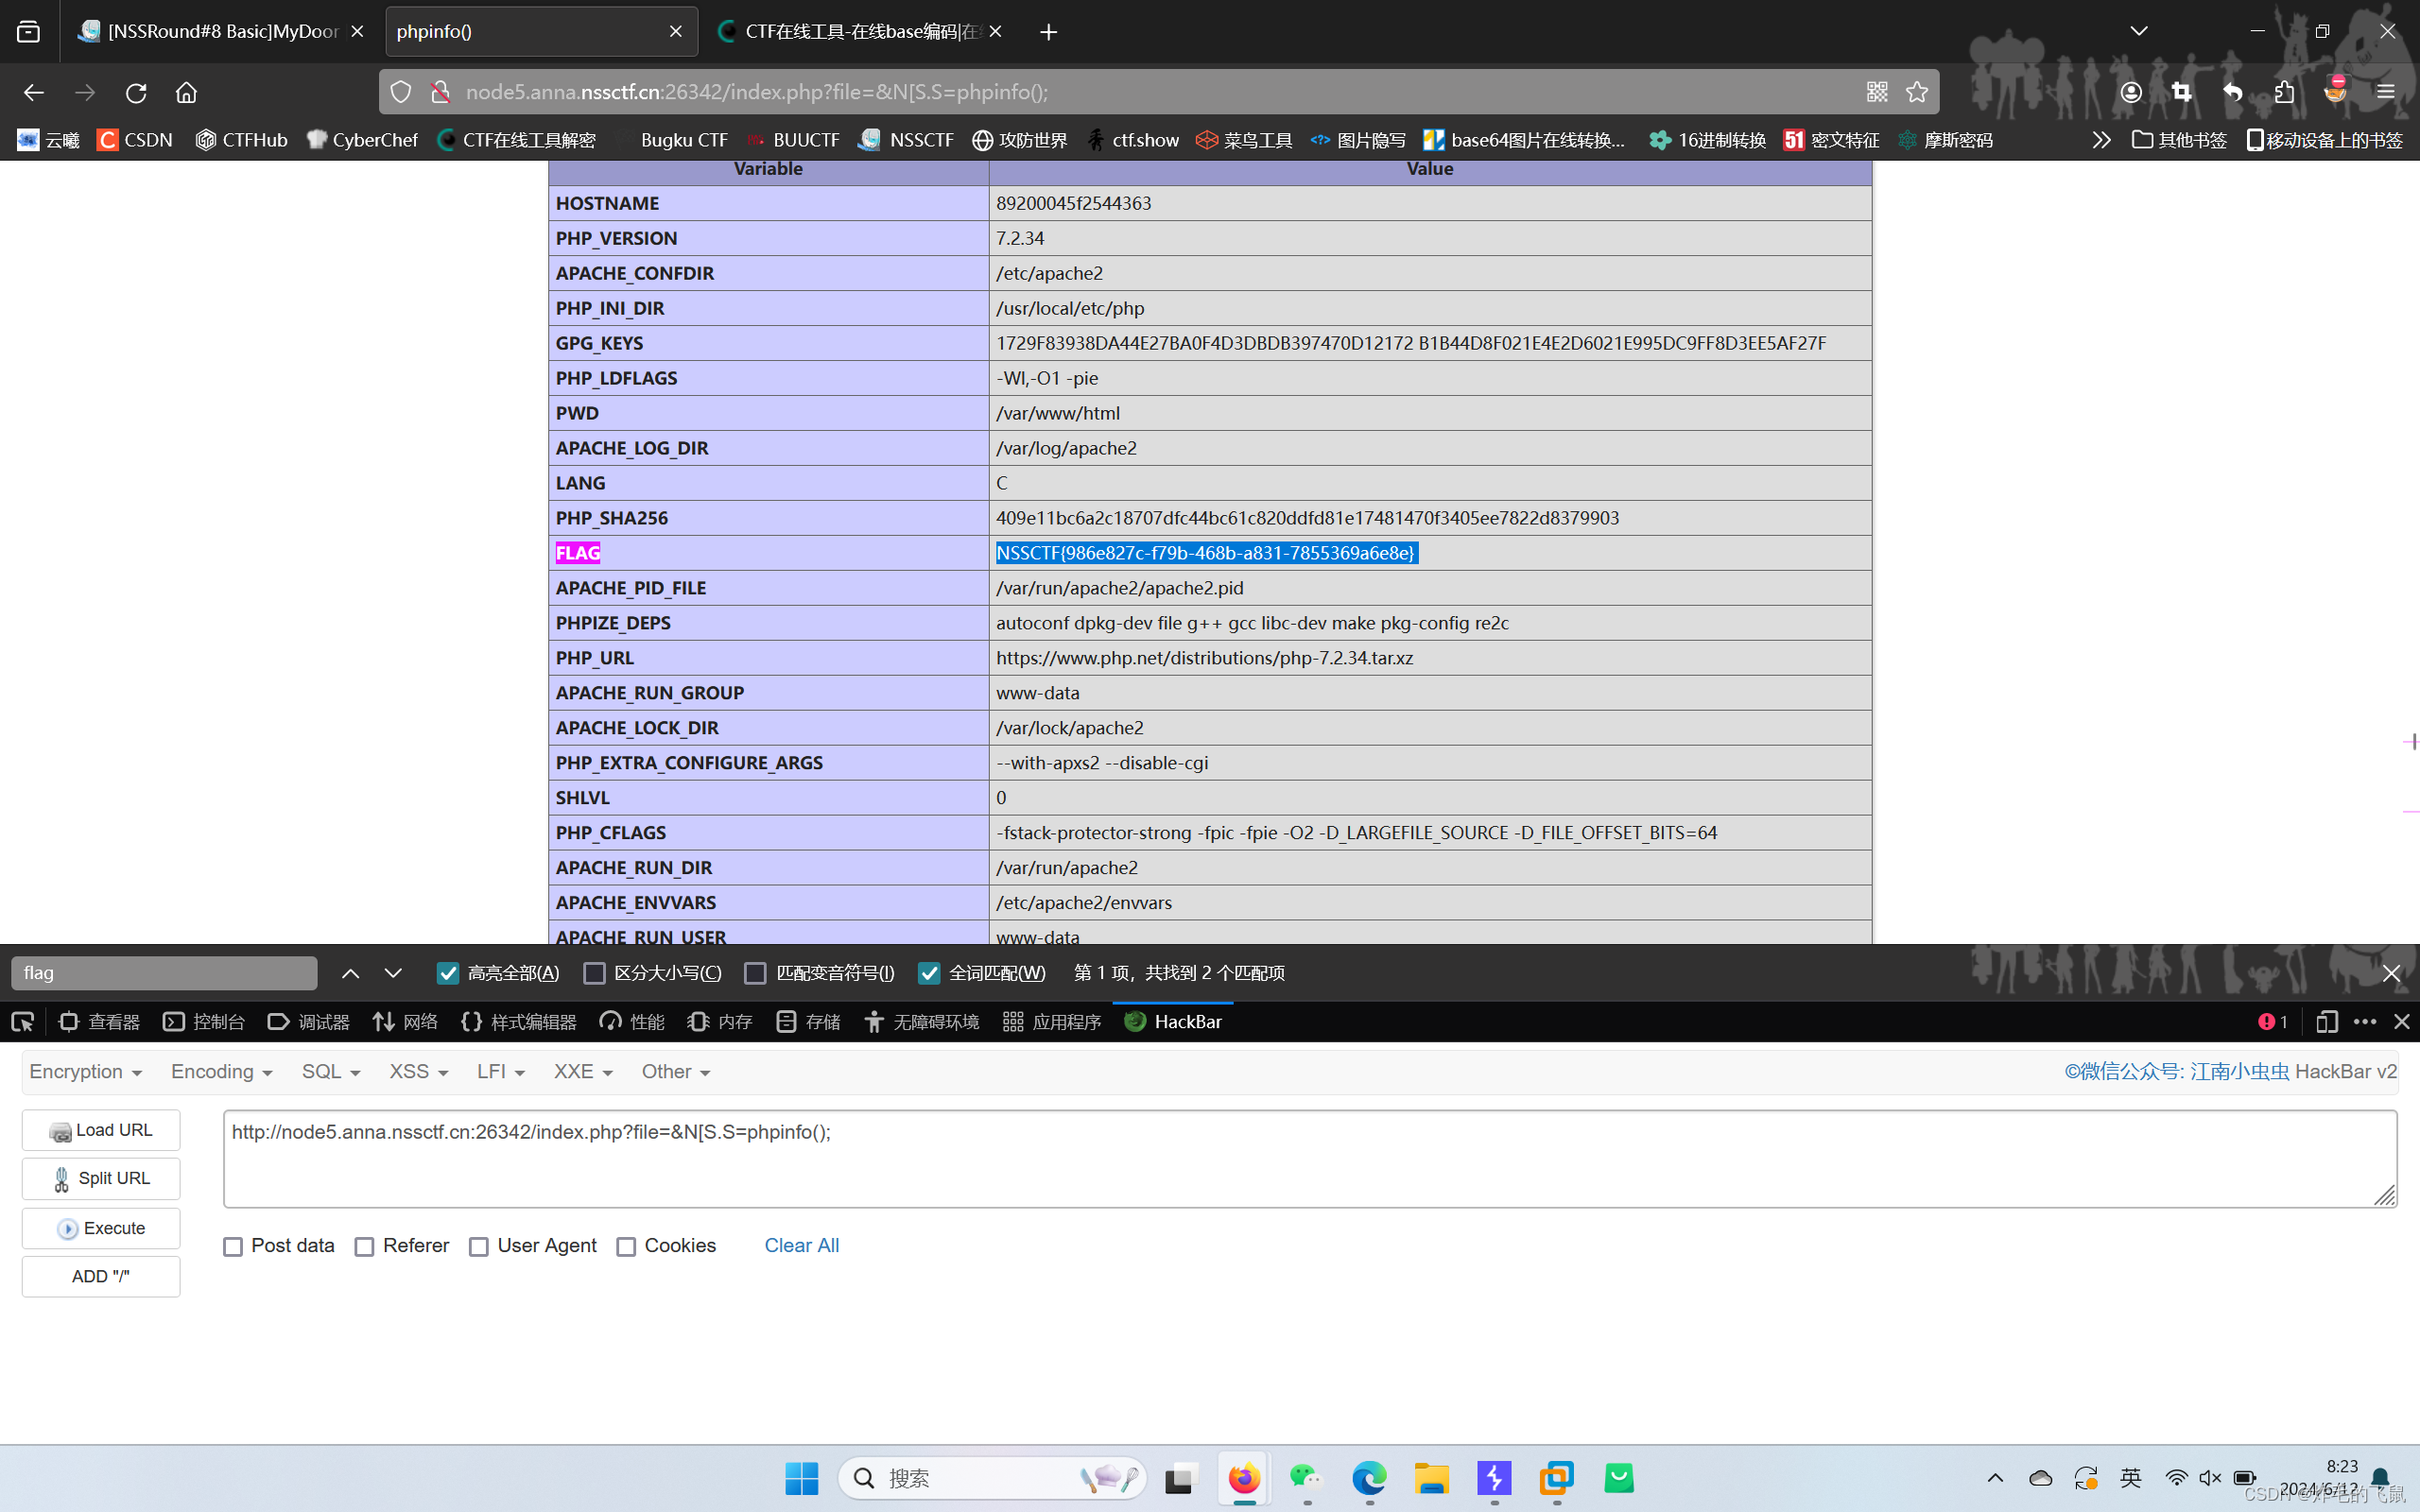
Task: Click the responsive design mode icon
Action: 2326,1021
